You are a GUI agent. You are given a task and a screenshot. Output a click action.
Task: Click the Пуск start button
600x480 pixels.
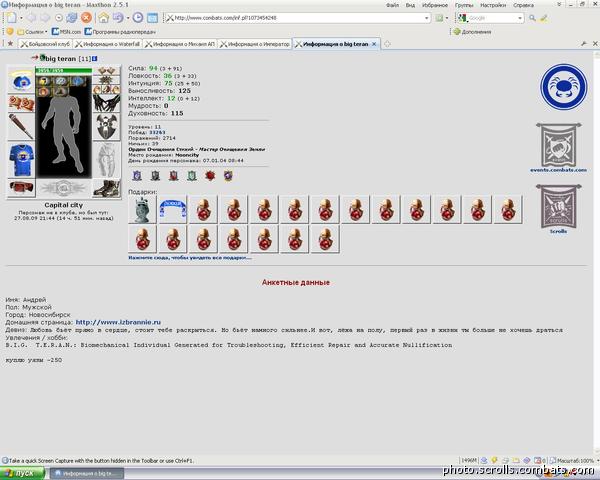(22, 473)
